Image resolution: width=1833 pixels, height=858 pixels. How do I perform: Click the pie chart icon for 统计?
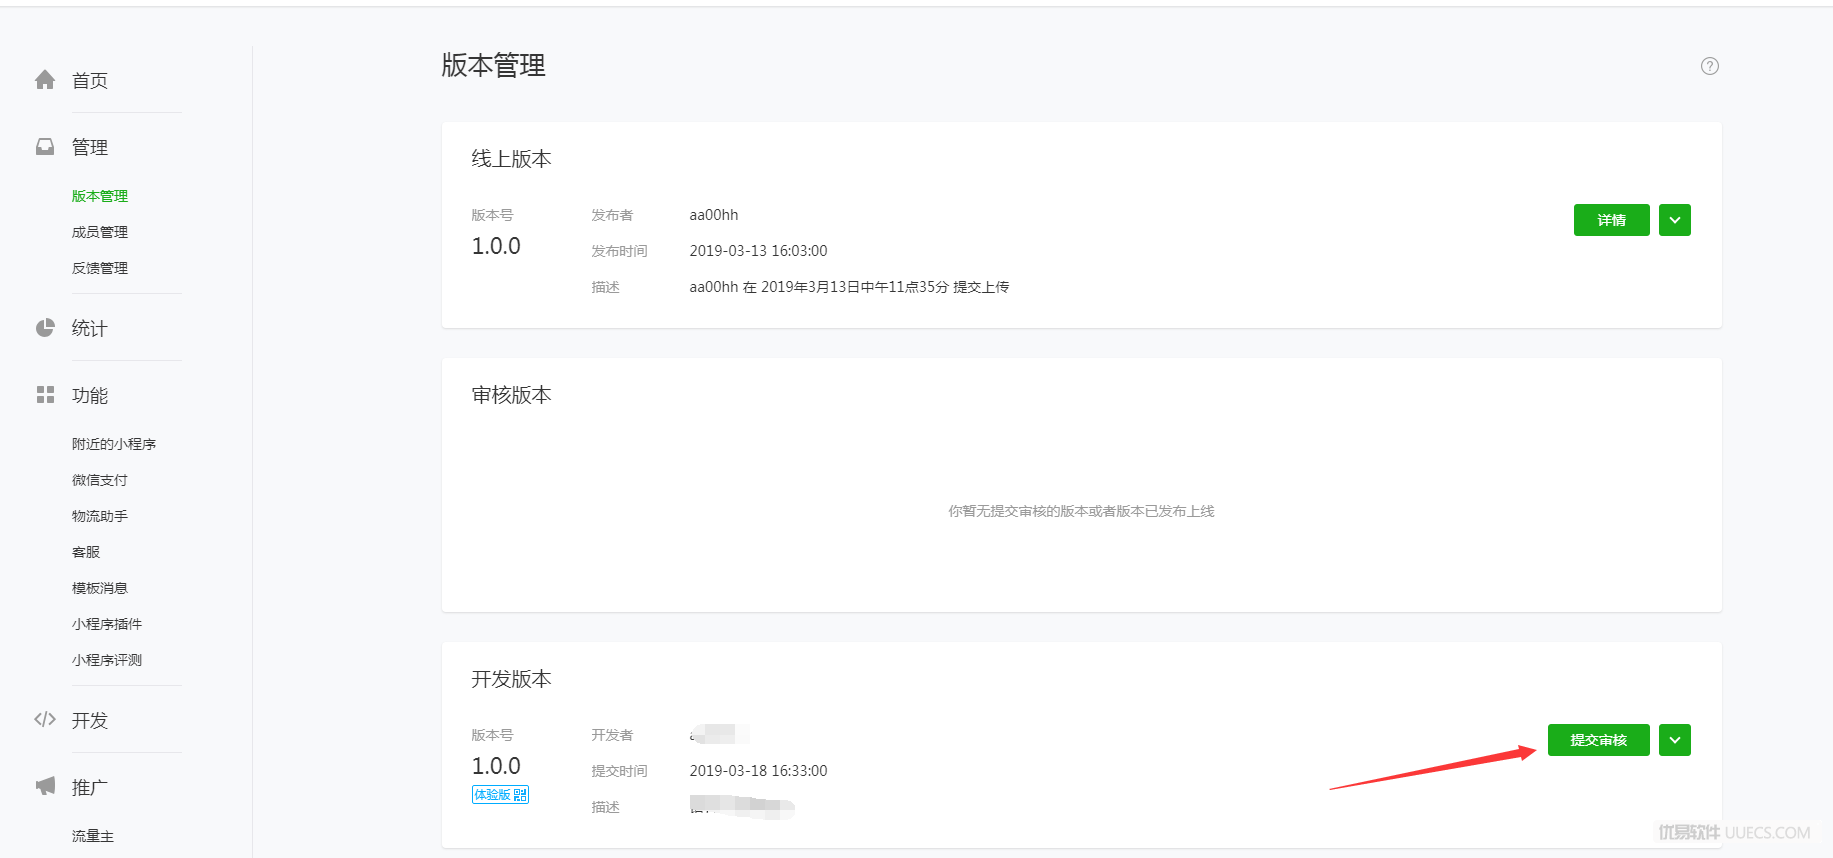click(x=45, y=328)
